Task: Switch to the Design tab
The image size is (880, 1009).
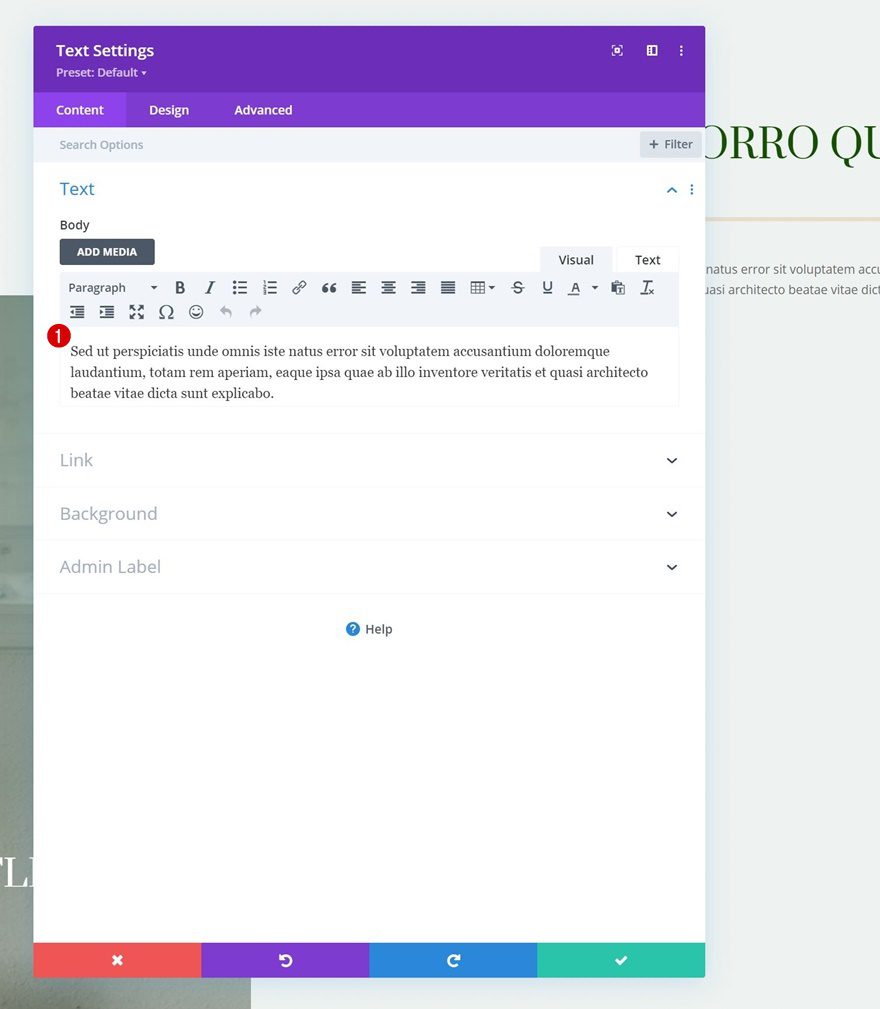Action: (168, 110)
